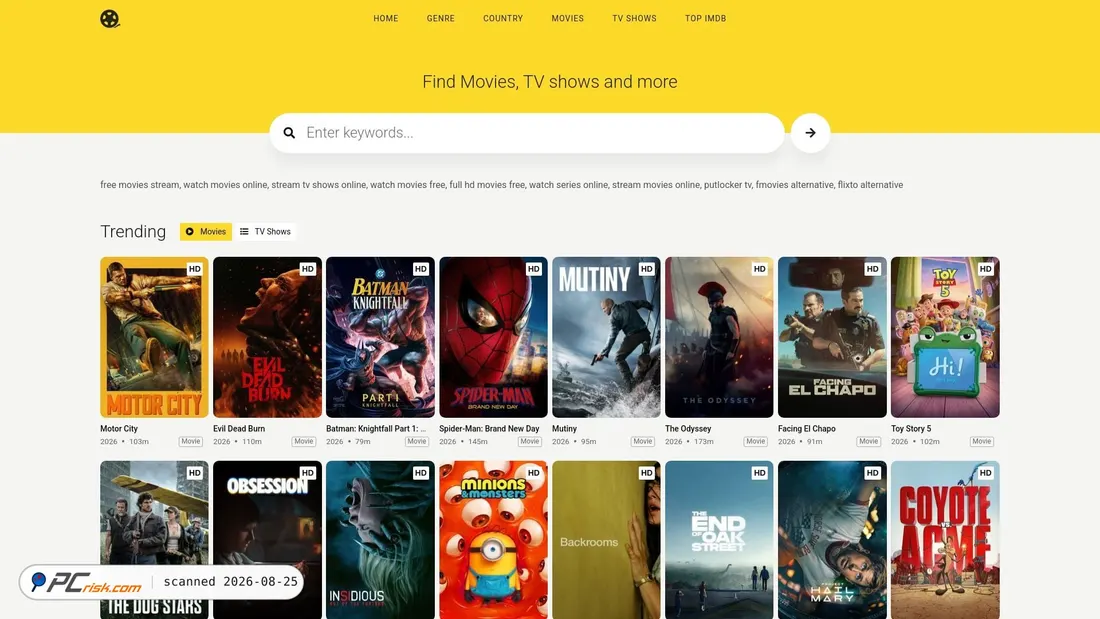The height and width of the screenshot is (619, 1100).
Task: Click the Trending heading
Action: [x=133, y=232]
